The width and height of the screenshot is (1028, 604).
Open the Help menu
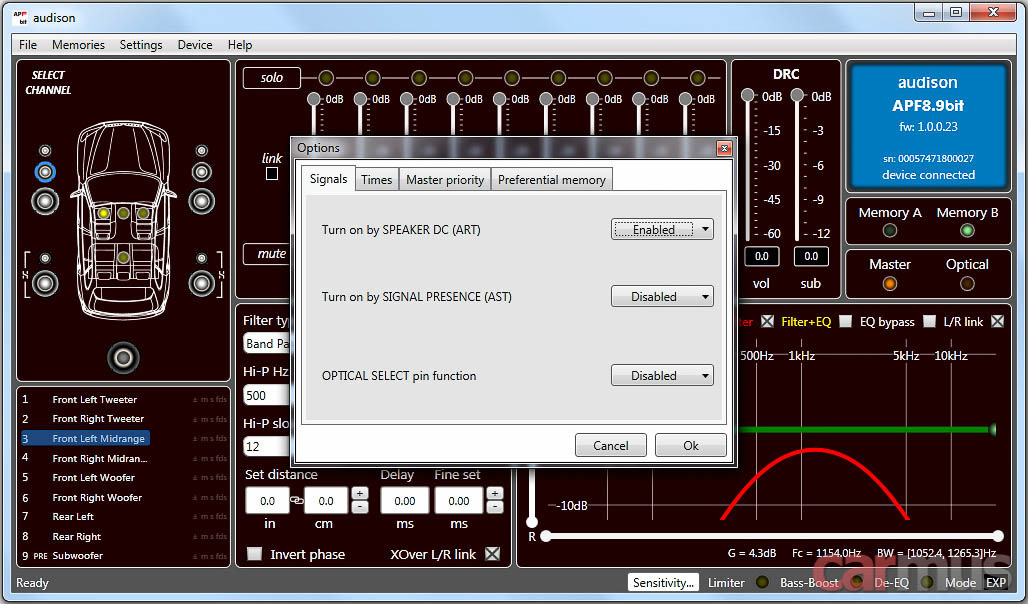click(x=240, y=45)
